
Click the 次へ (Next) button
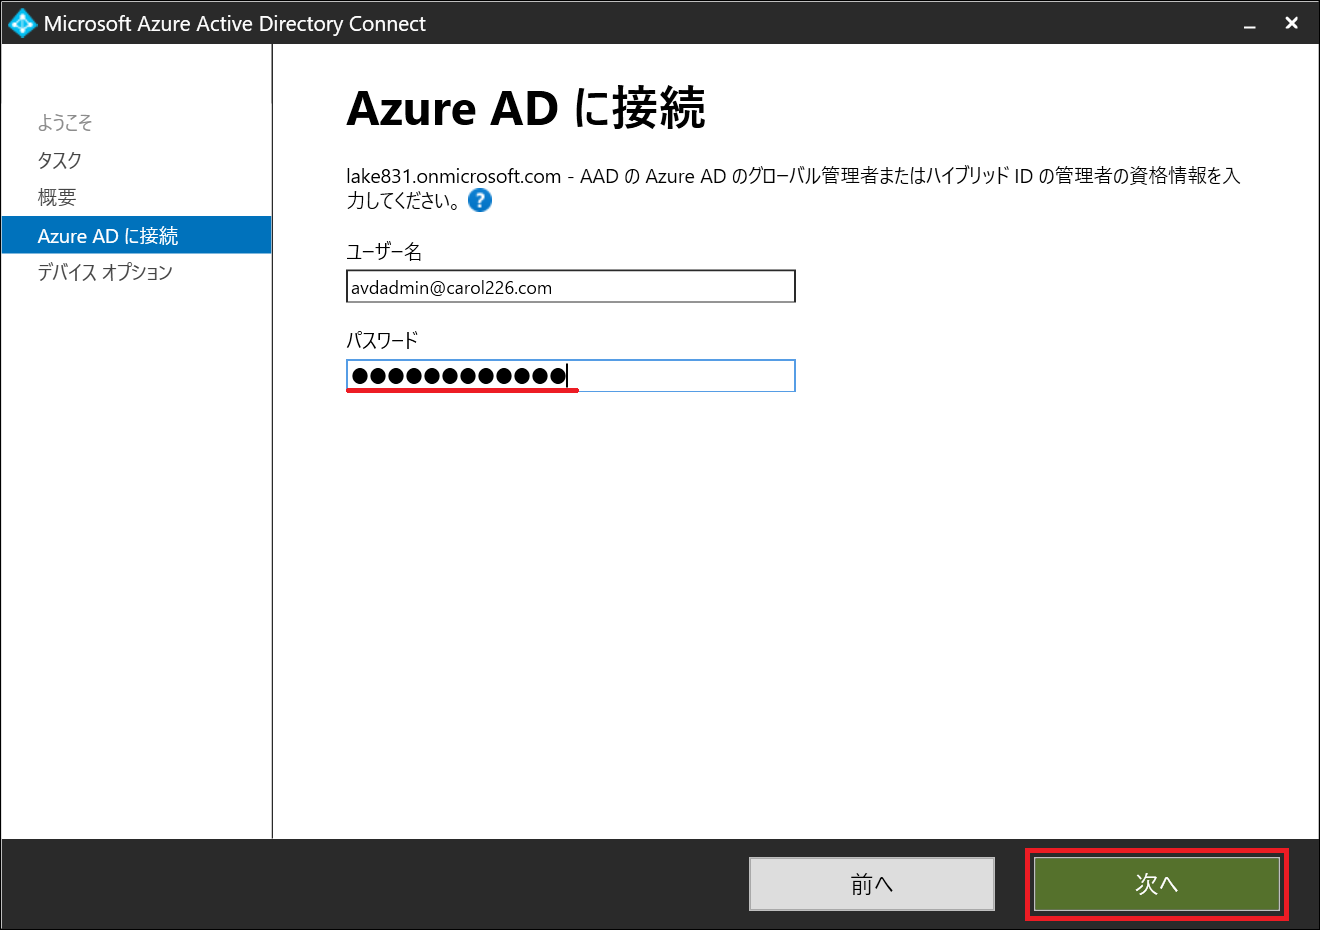click(1157, 884)
